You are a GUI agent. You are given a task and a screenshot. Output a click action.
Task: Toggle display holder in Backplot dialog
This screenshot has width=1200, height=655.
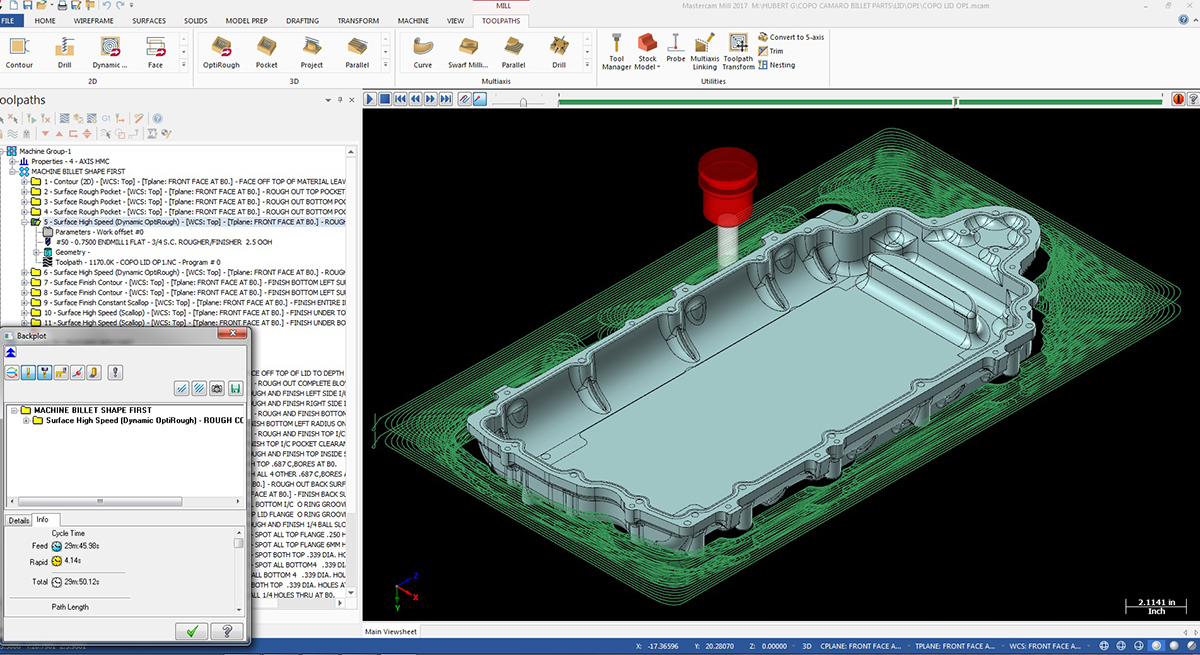point(45,373)
